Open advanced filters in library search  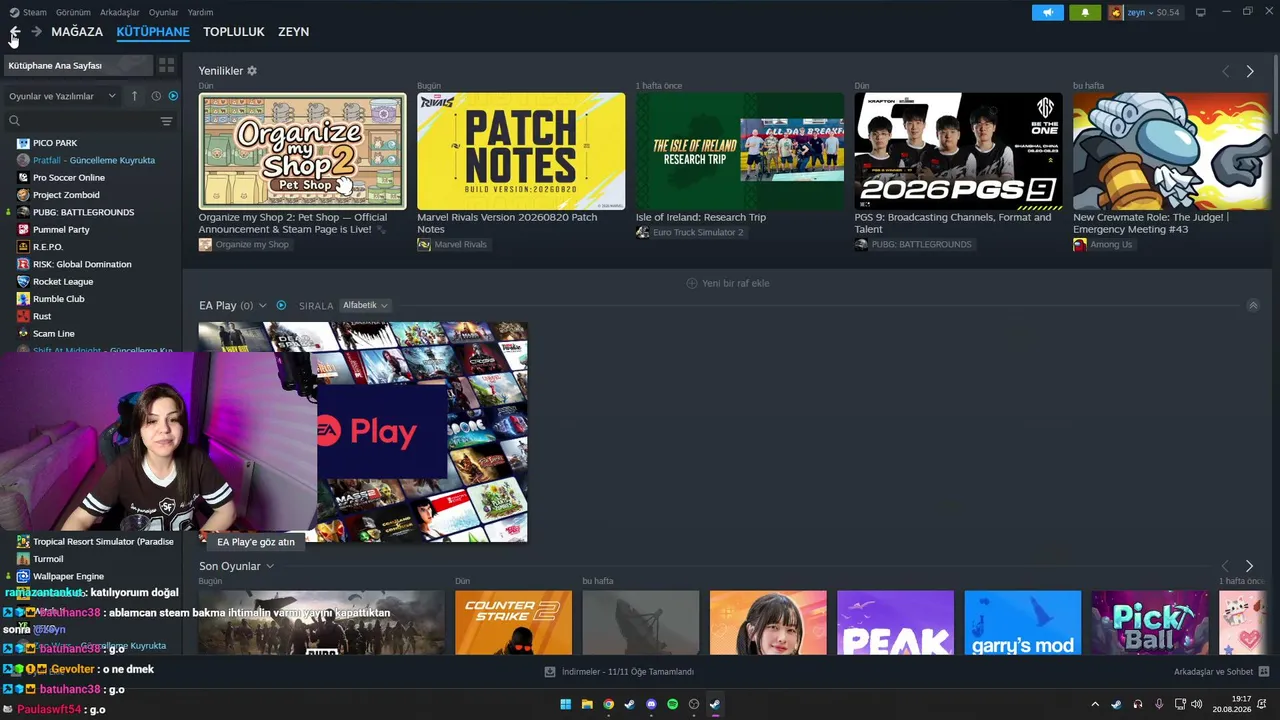166,121
